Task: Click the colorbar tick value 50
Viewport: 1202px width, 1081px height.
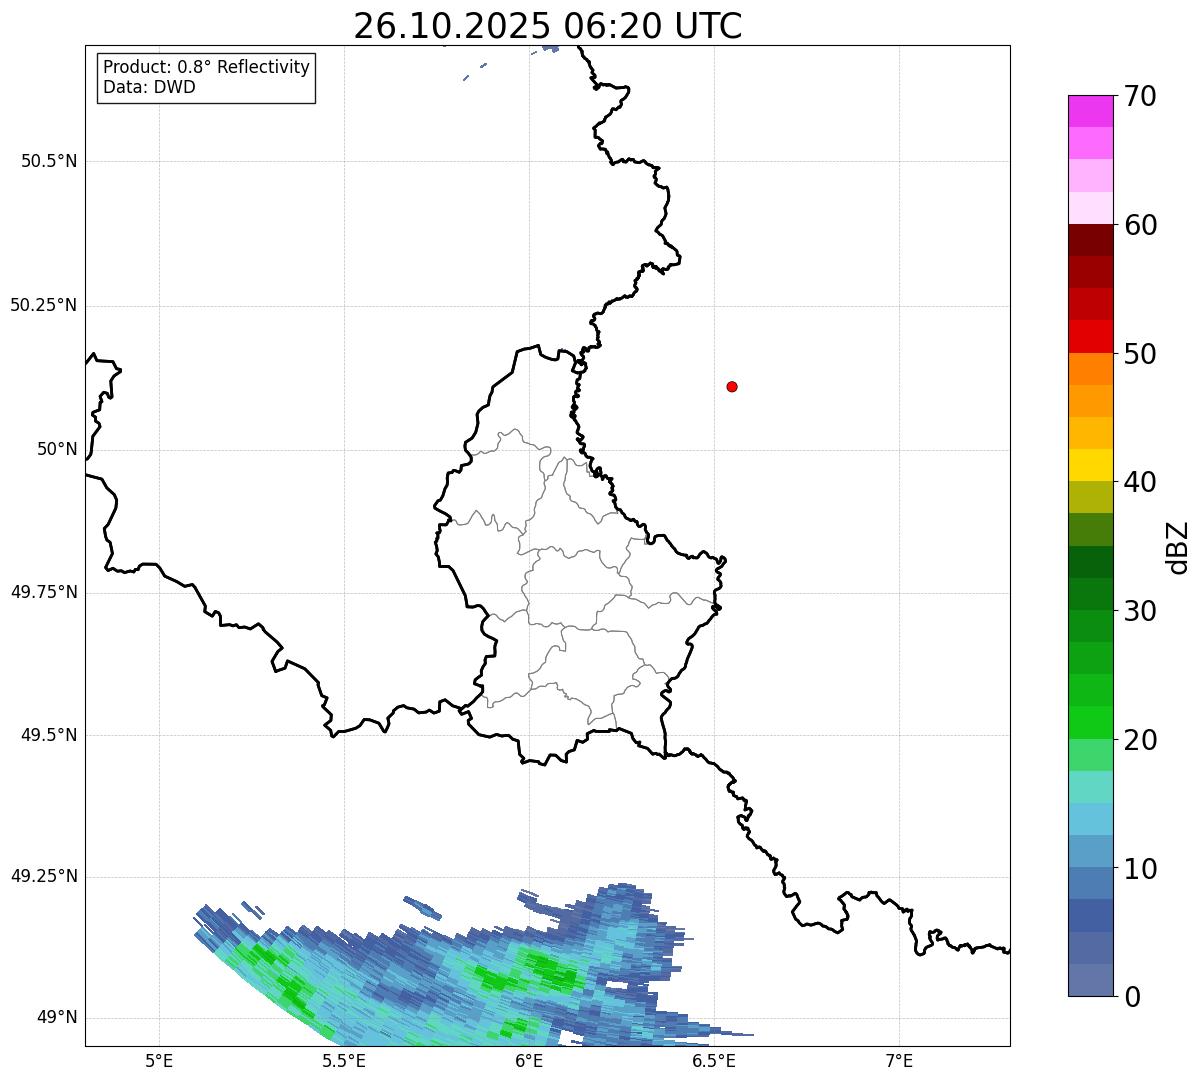Action: pos(1140,354)
